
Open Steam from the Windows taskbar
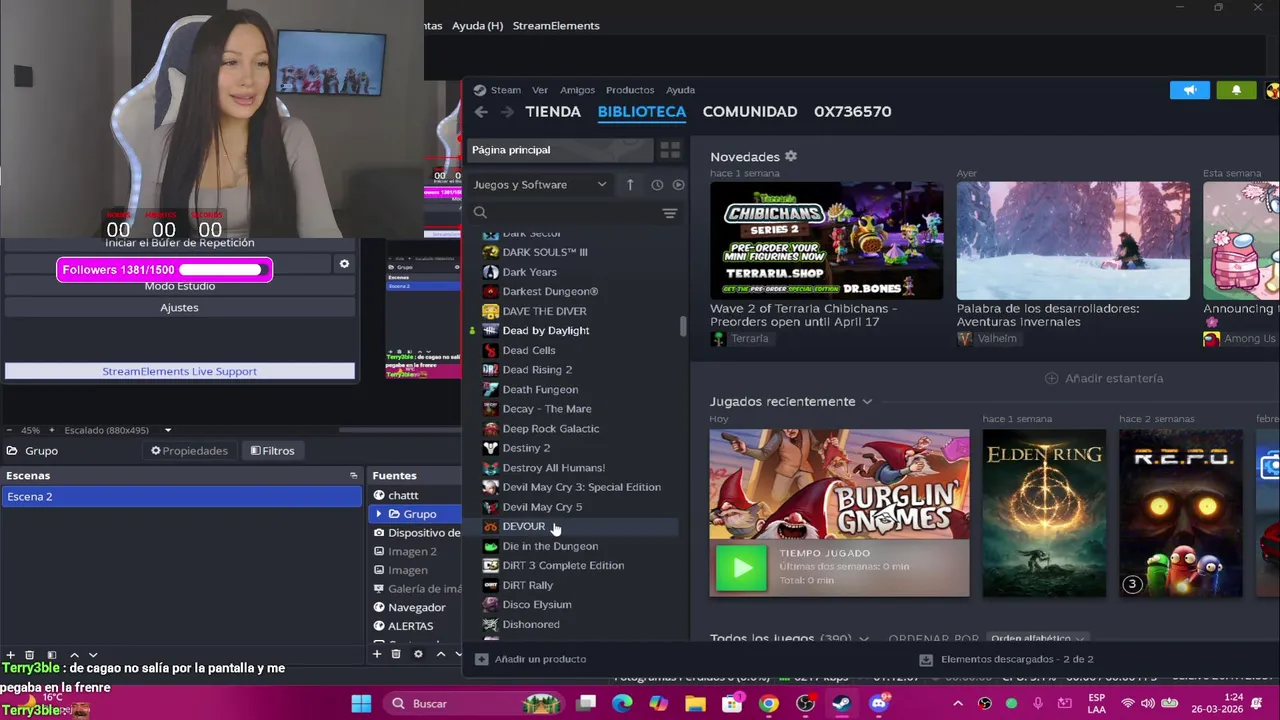(x=841, y=704)
